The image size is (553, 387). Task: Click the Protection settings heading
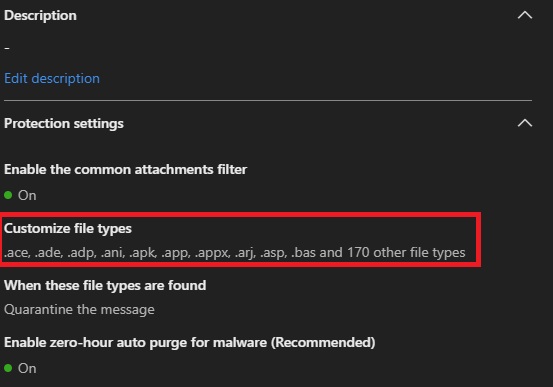[x=64, y=123]
